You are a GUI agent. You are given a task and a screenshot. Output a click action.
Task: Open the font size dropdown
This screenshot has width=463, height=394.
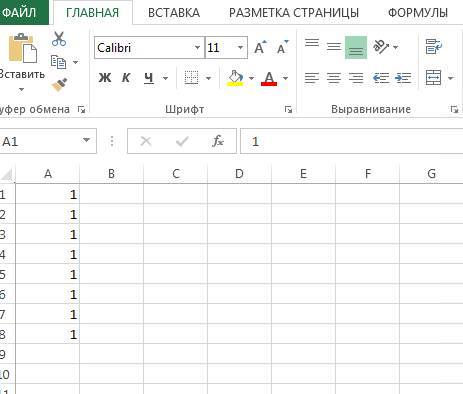click(240, 48)
